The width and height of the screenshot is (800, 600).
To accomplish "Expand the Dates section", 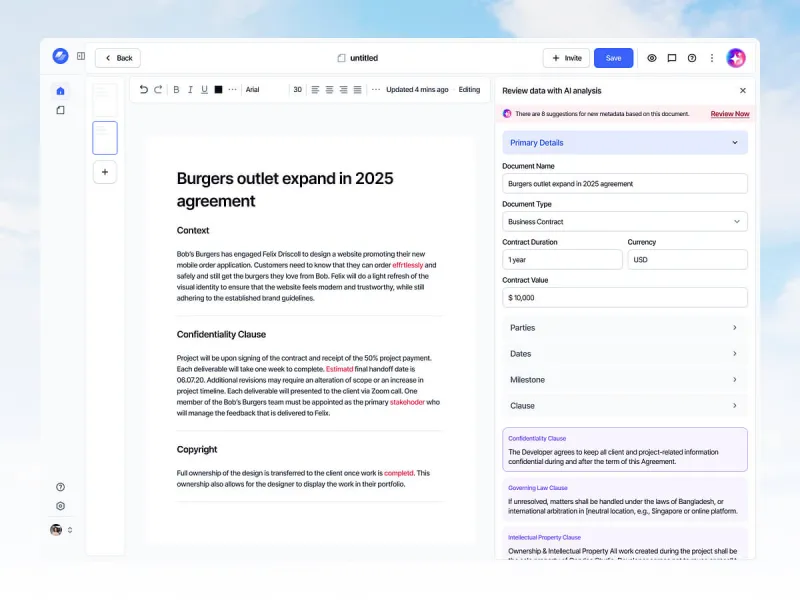I will coord(625,354).
